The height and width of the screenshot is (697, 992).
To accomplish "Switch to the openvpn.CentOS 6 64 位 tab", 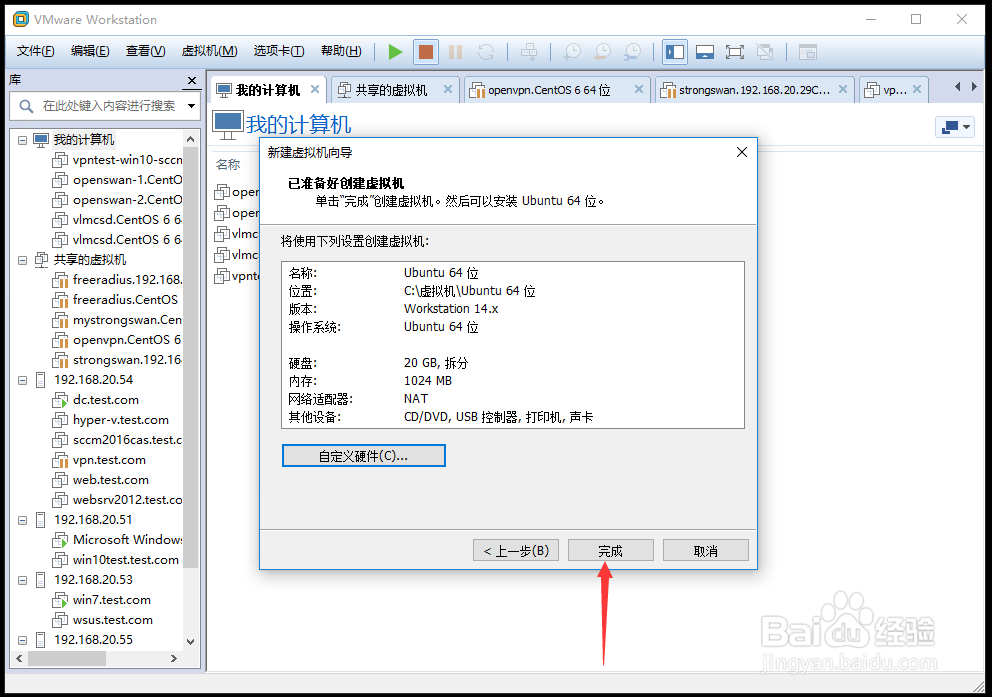I will (x=549, y=90).
